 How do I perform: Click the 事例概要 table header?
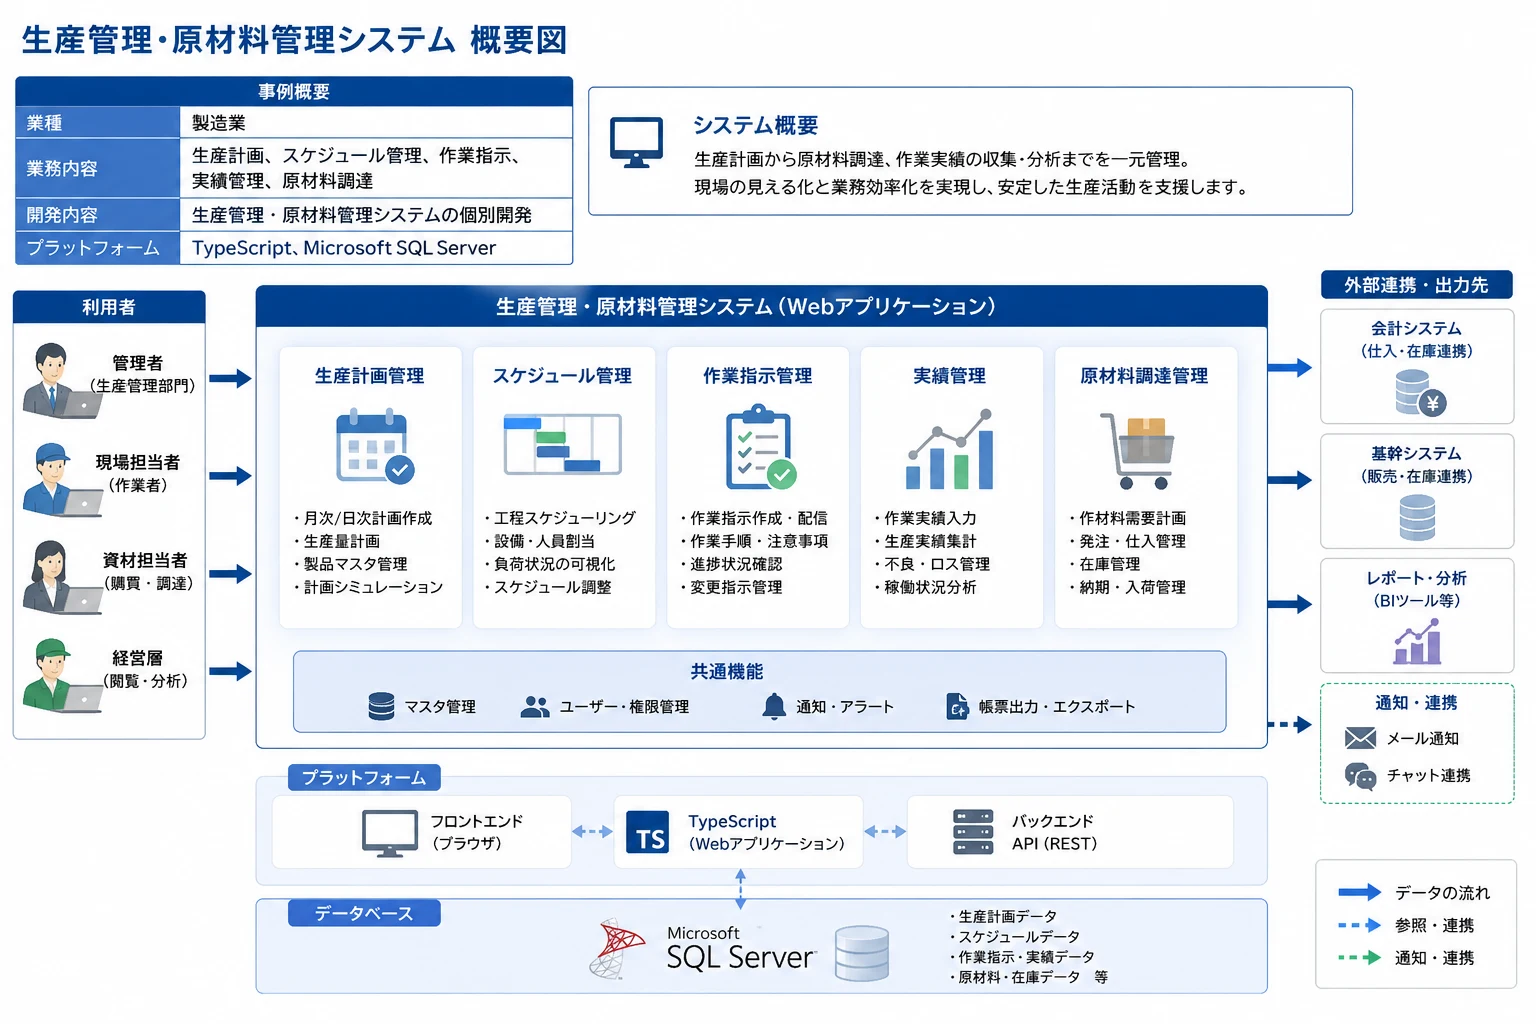pos(294,91)
